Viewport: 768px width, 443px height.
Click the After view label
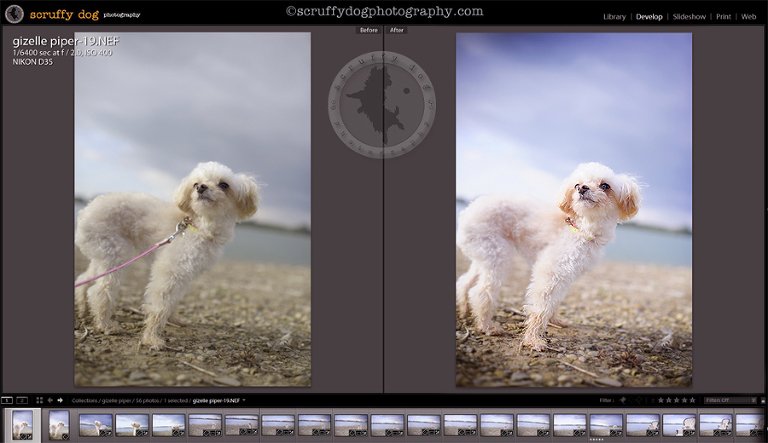coord(397,30)
